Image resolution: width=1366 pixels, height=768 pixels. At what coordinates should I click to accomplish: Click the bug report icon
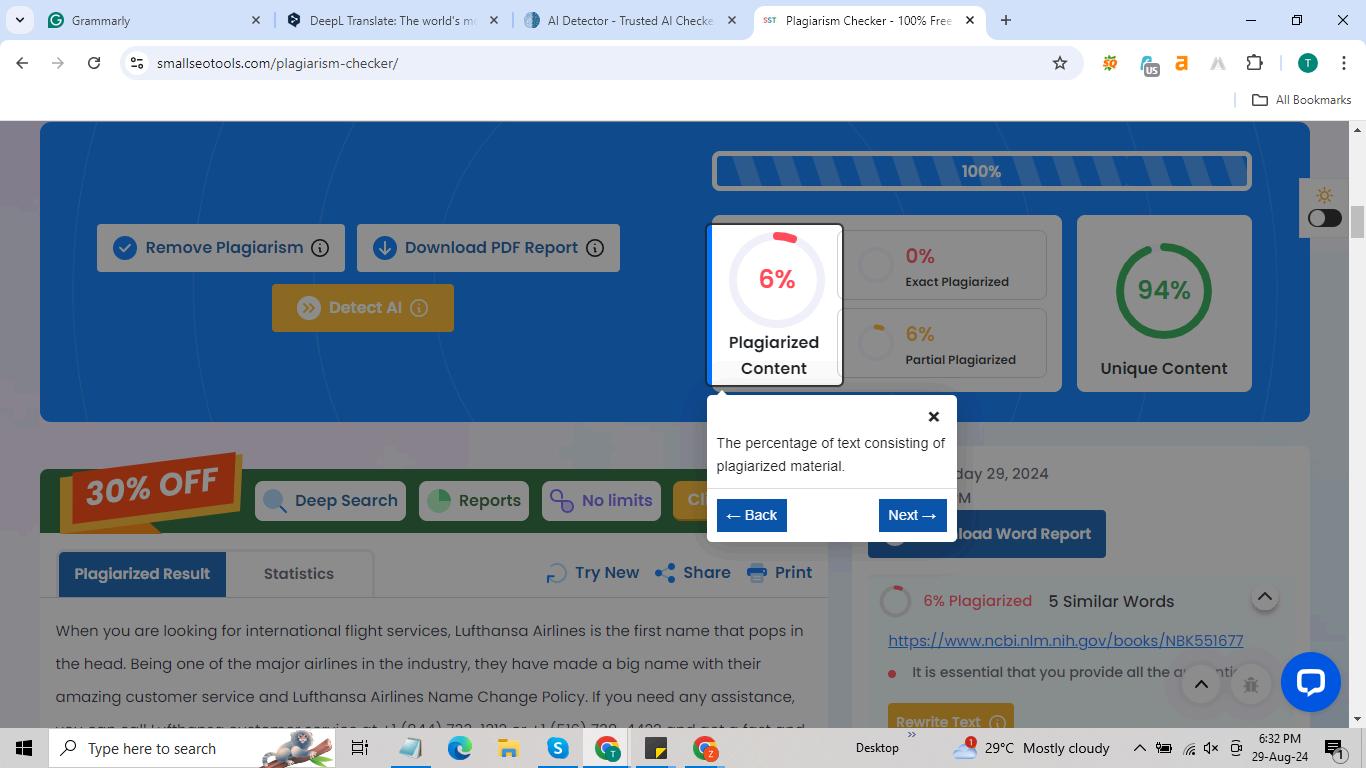(1250, 685)
